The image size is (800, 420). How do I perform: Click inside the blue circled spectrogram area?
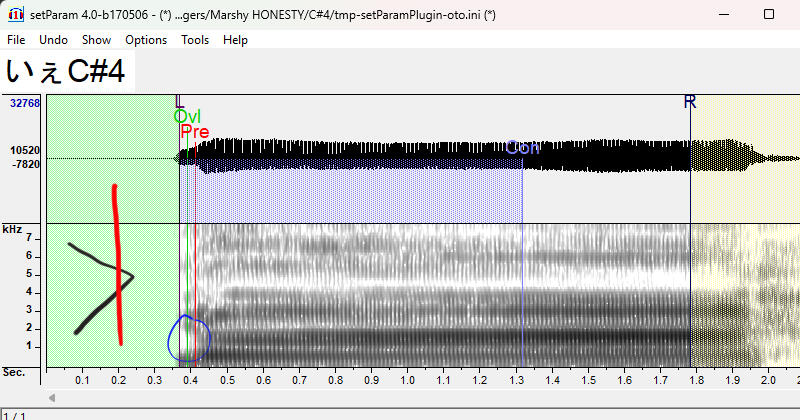point(189,338)
